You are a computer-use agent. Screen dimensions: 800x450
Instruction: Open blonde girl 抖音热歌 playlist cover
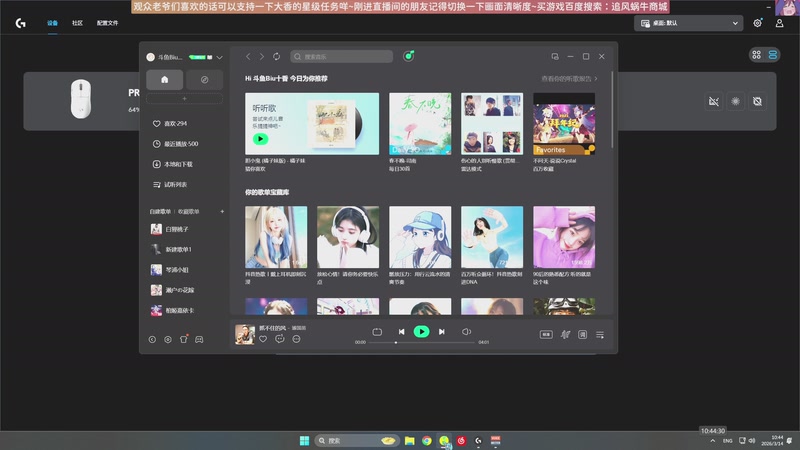click(x=276, y=237)
